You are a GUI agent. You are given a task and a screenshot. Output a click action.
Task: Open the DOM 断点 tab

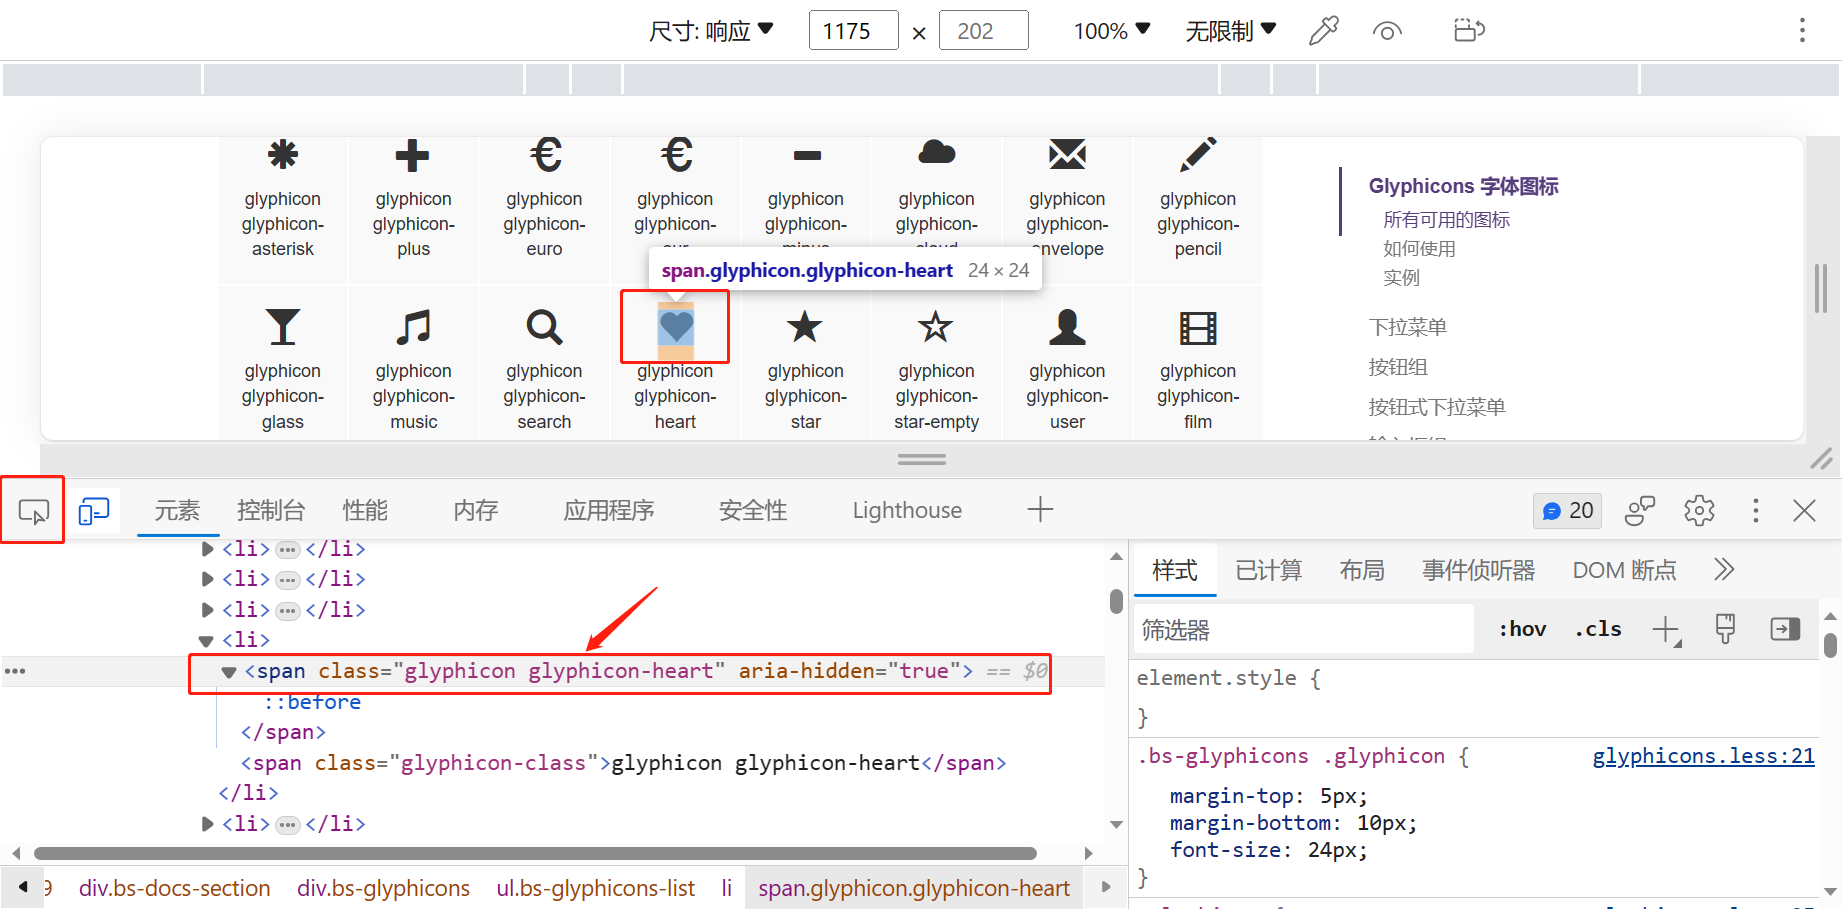tap(1624, 570)
